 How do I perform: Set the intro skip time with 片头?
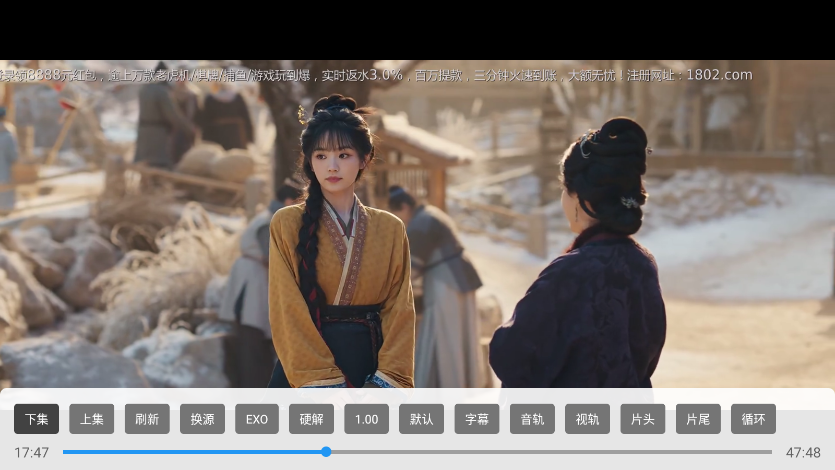click(643, 419)
